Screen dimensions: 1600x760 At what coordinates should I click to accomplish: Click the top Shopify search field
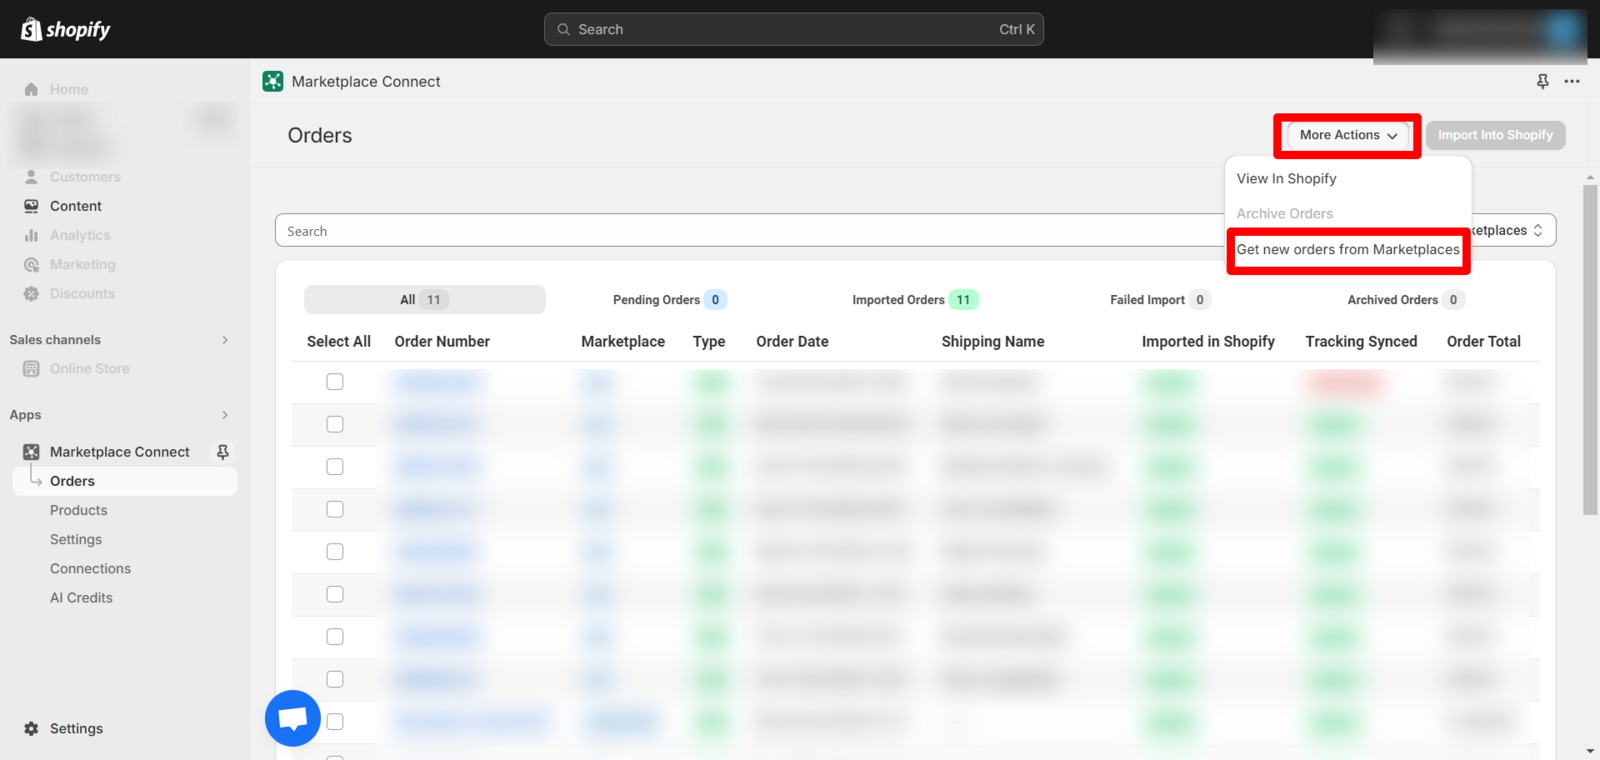(794, 30)
